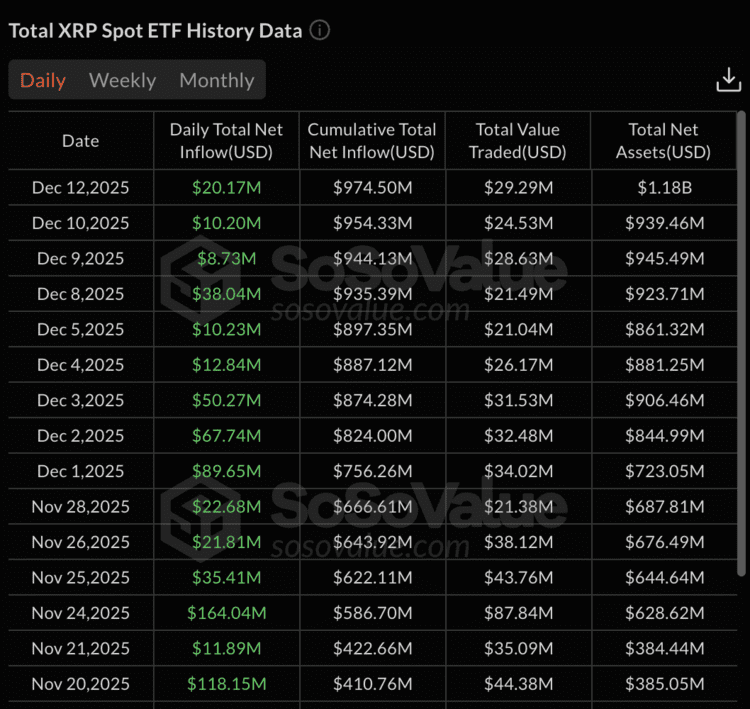This screenshot has width=750, height=709.
Task: Click the $38.12M value traded cell
Action: click(518, 542)
